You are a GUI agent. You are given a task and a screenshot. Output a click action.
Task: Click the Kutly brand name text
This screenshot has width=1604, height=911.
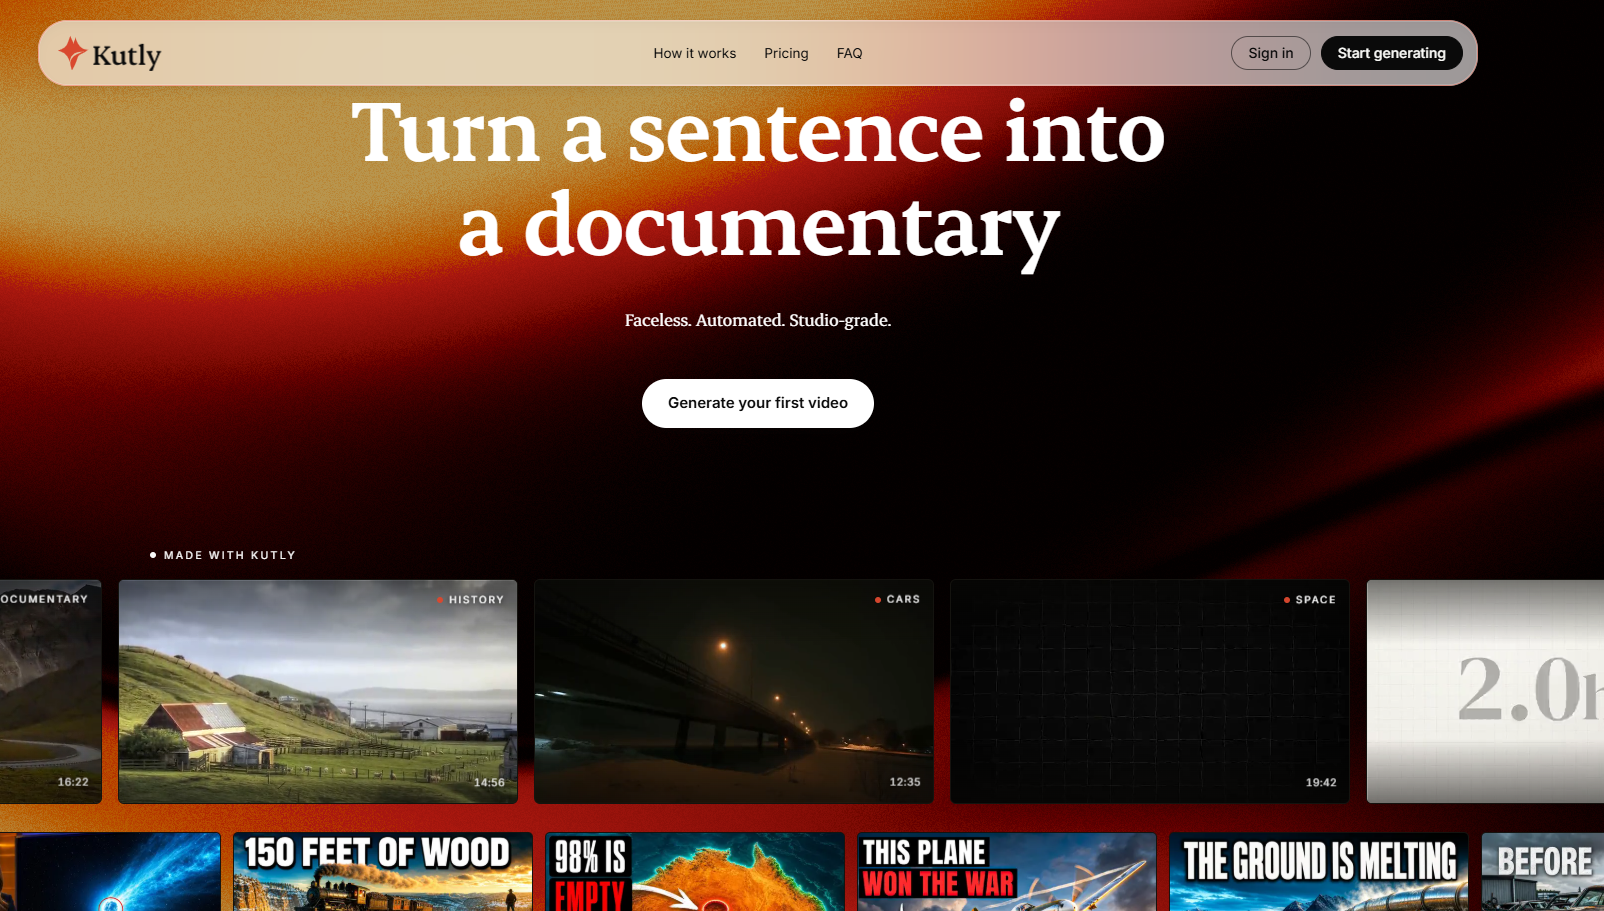pyautogui.click(x=126, y=55)
